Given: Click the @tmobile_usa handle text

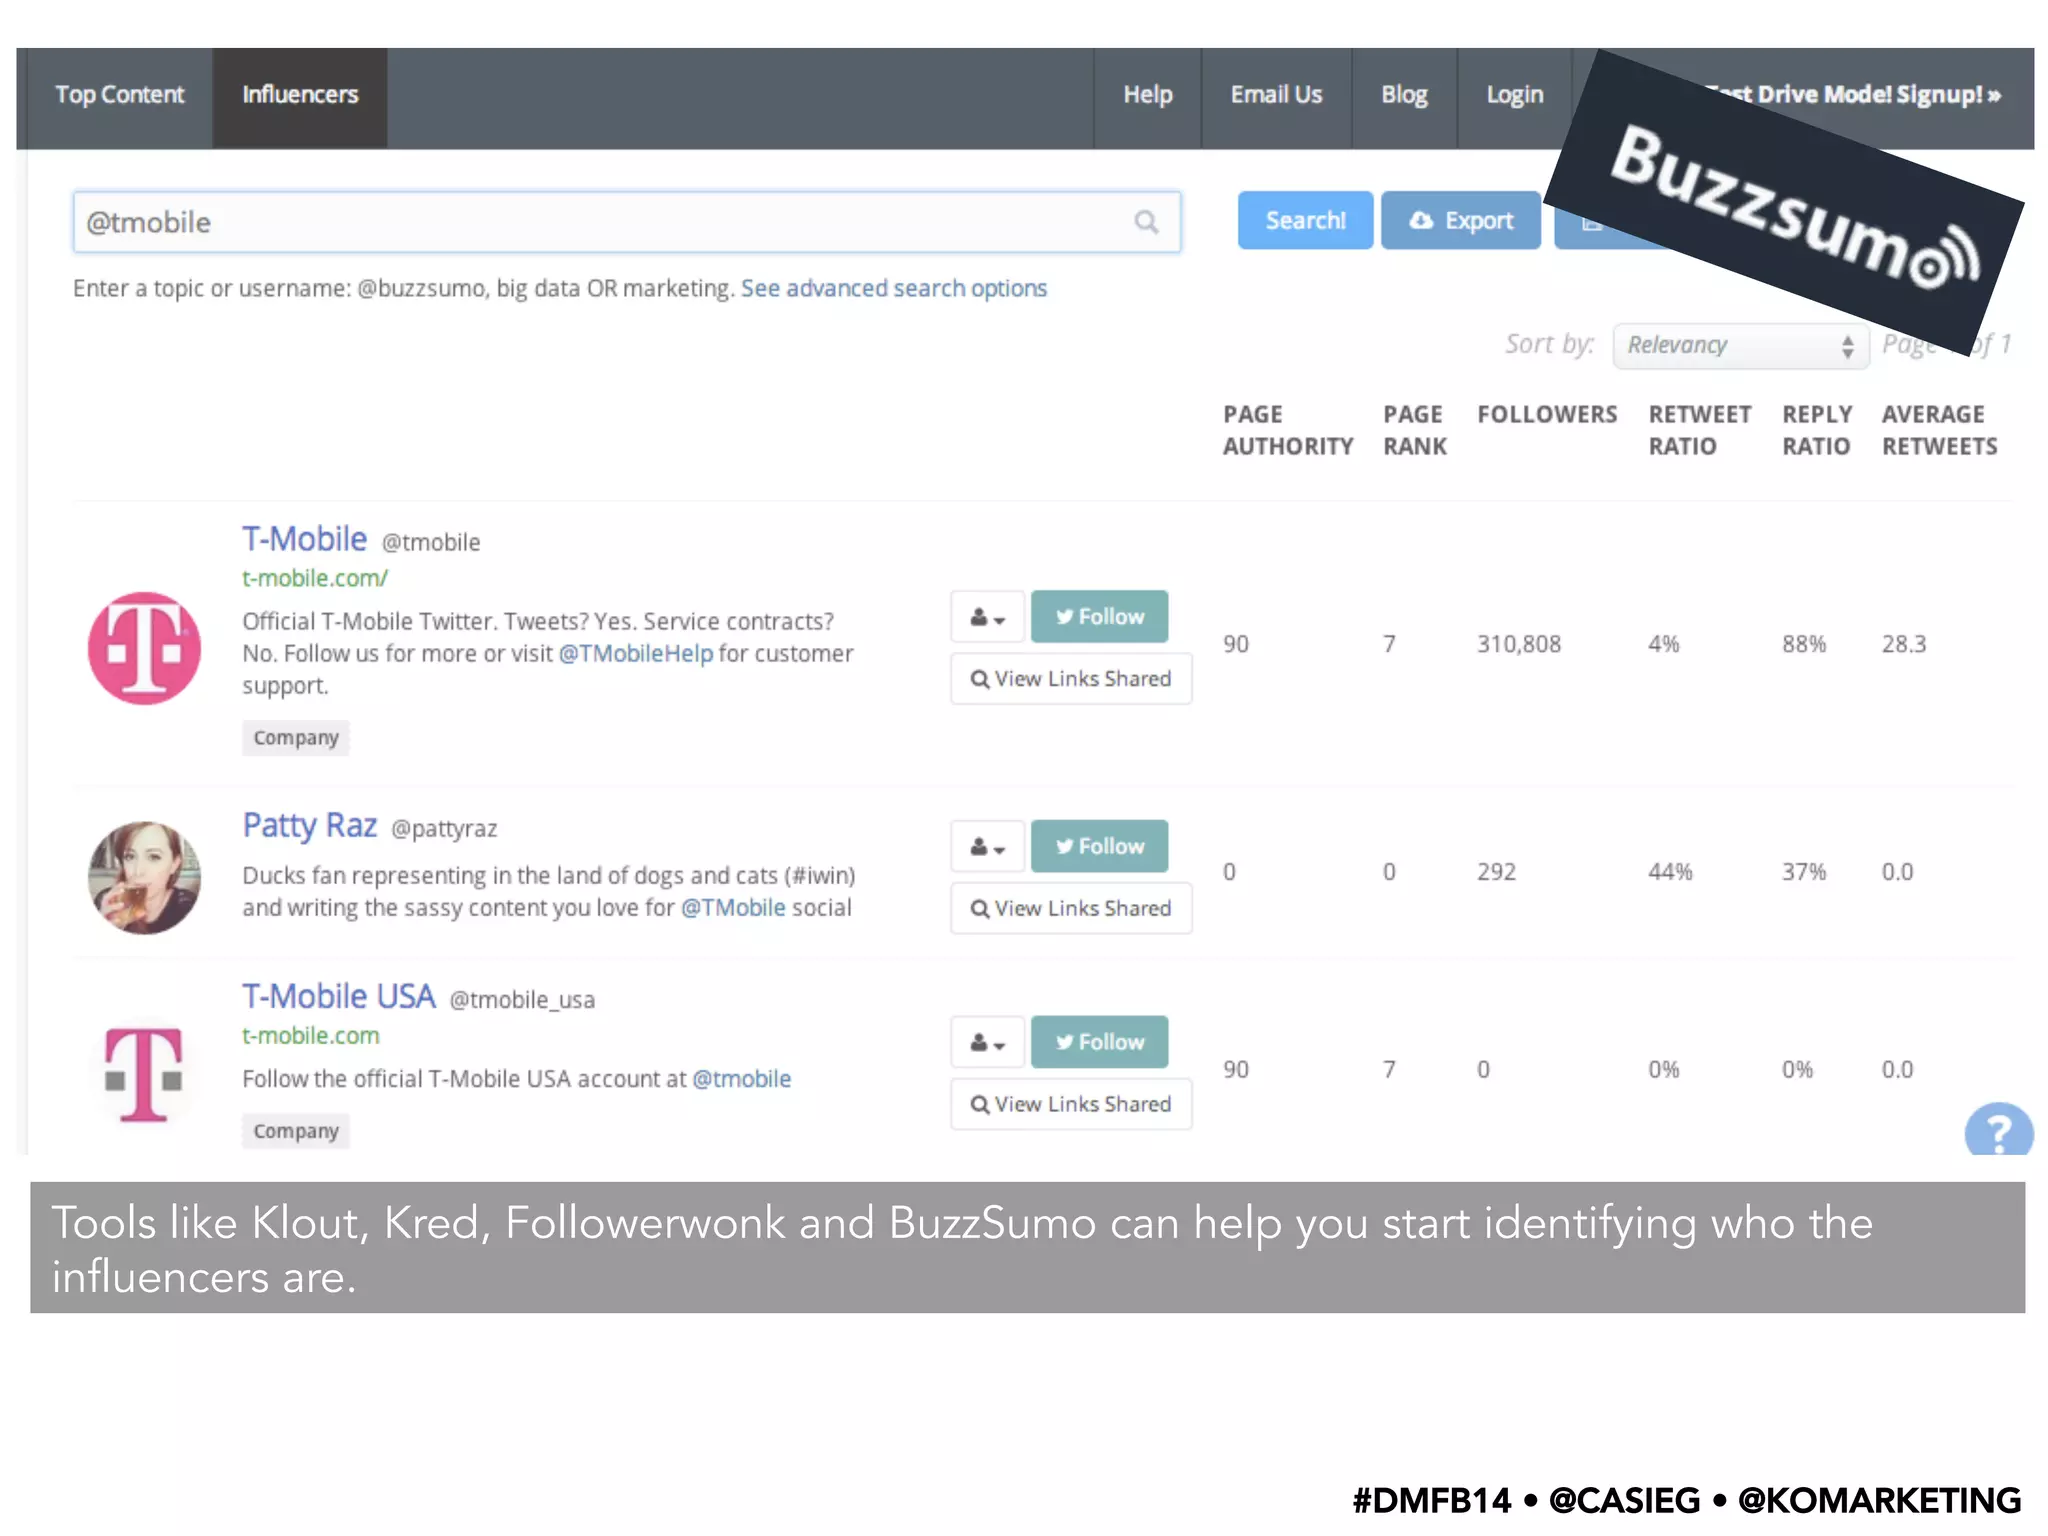Looking at the screenshot, I should [x=522, y=1000].
